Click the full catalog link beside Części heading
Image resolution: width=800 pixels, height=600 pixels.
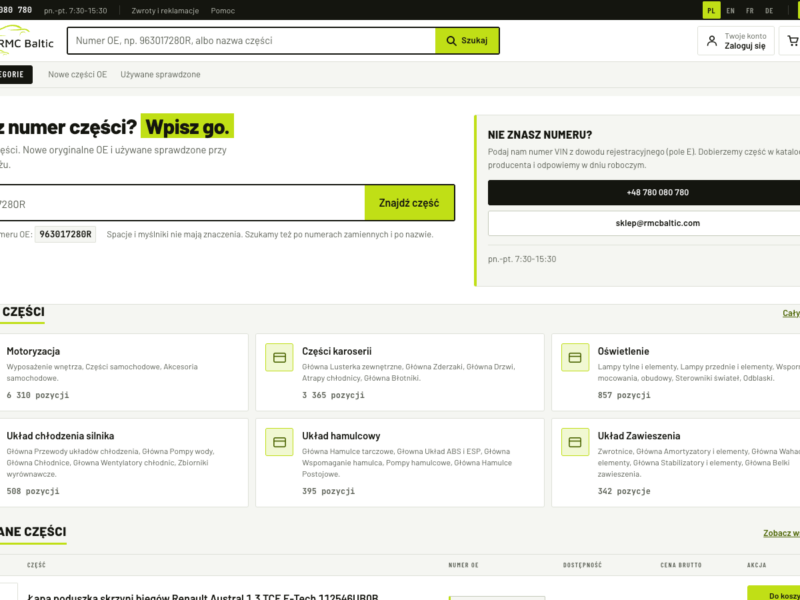click(x=791, y=313)
